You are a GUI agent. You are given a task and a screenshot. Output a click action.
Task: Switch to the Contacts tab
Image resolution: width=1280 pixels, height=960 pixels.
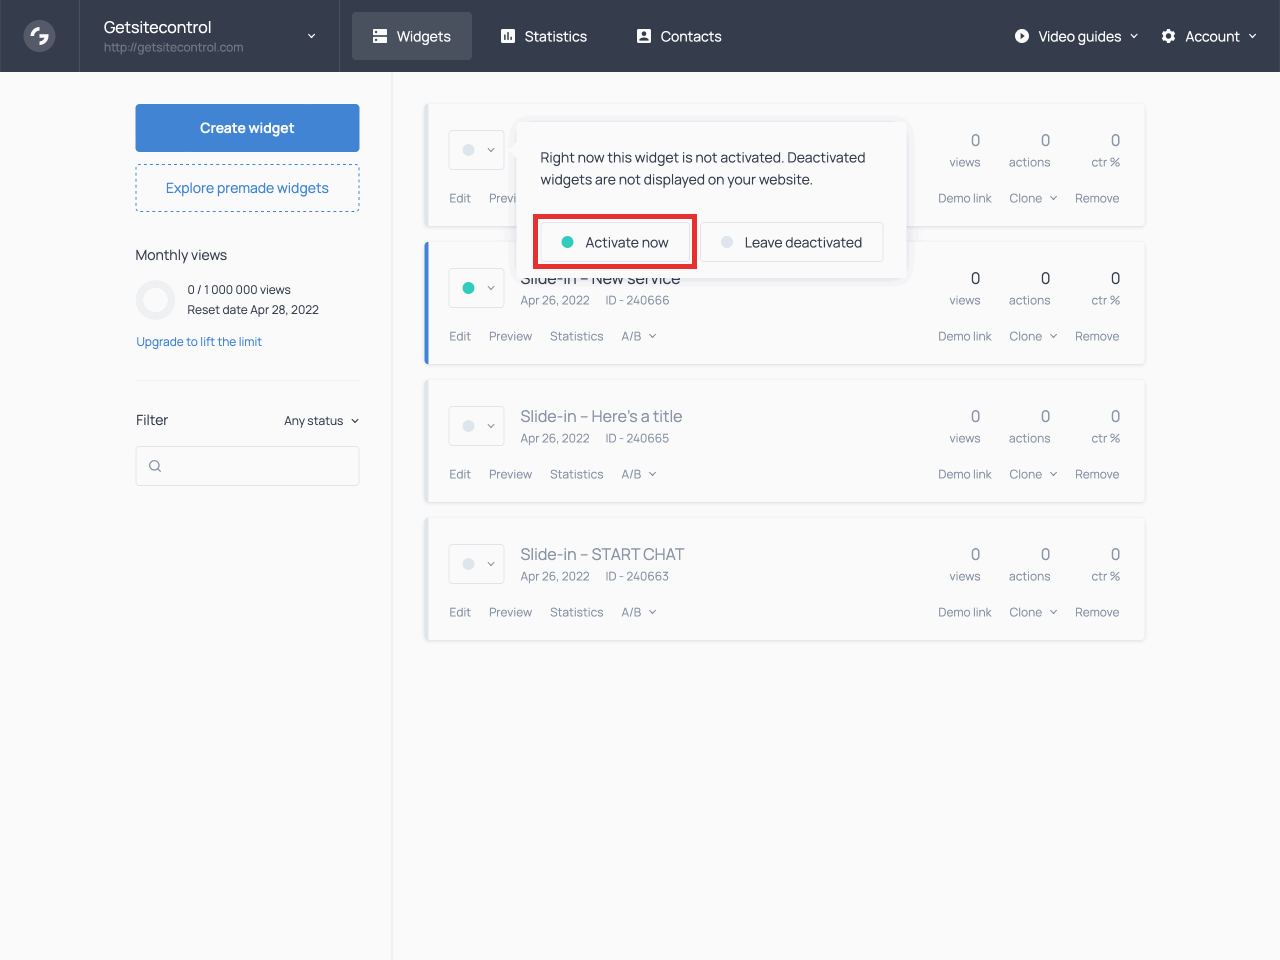pyautogui.click(x=679, y=36)
